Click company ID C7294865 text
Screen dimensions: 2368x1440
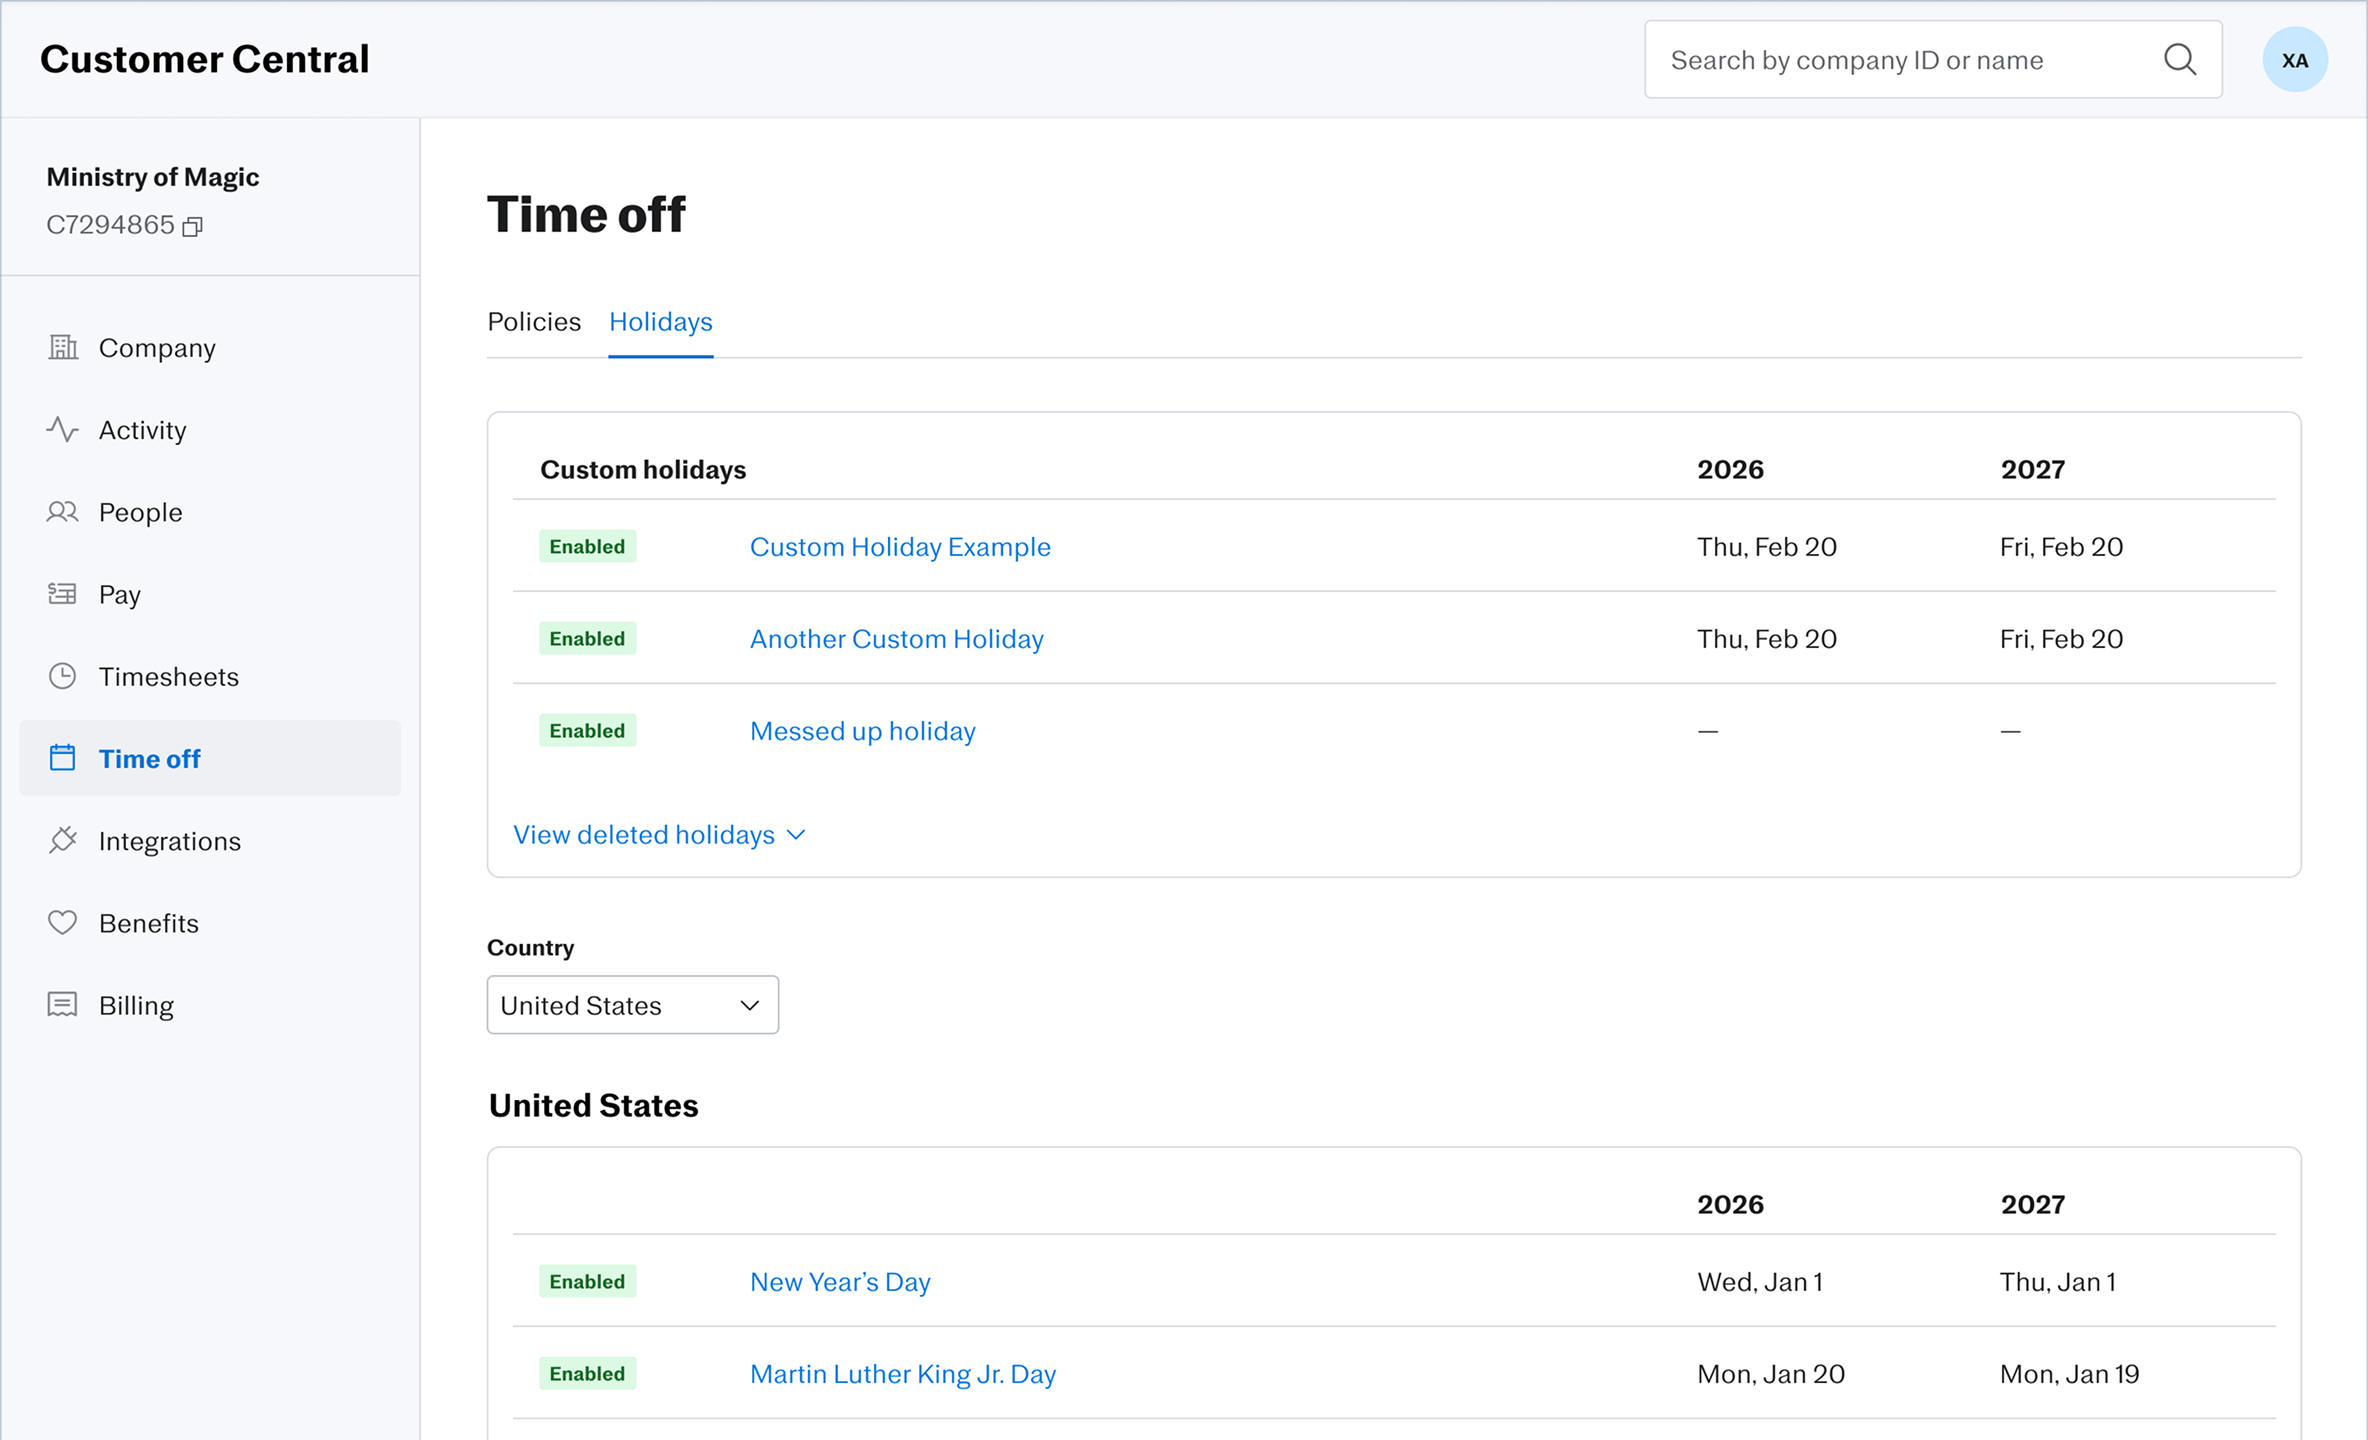pyautogui.click(x=110, y=225)
